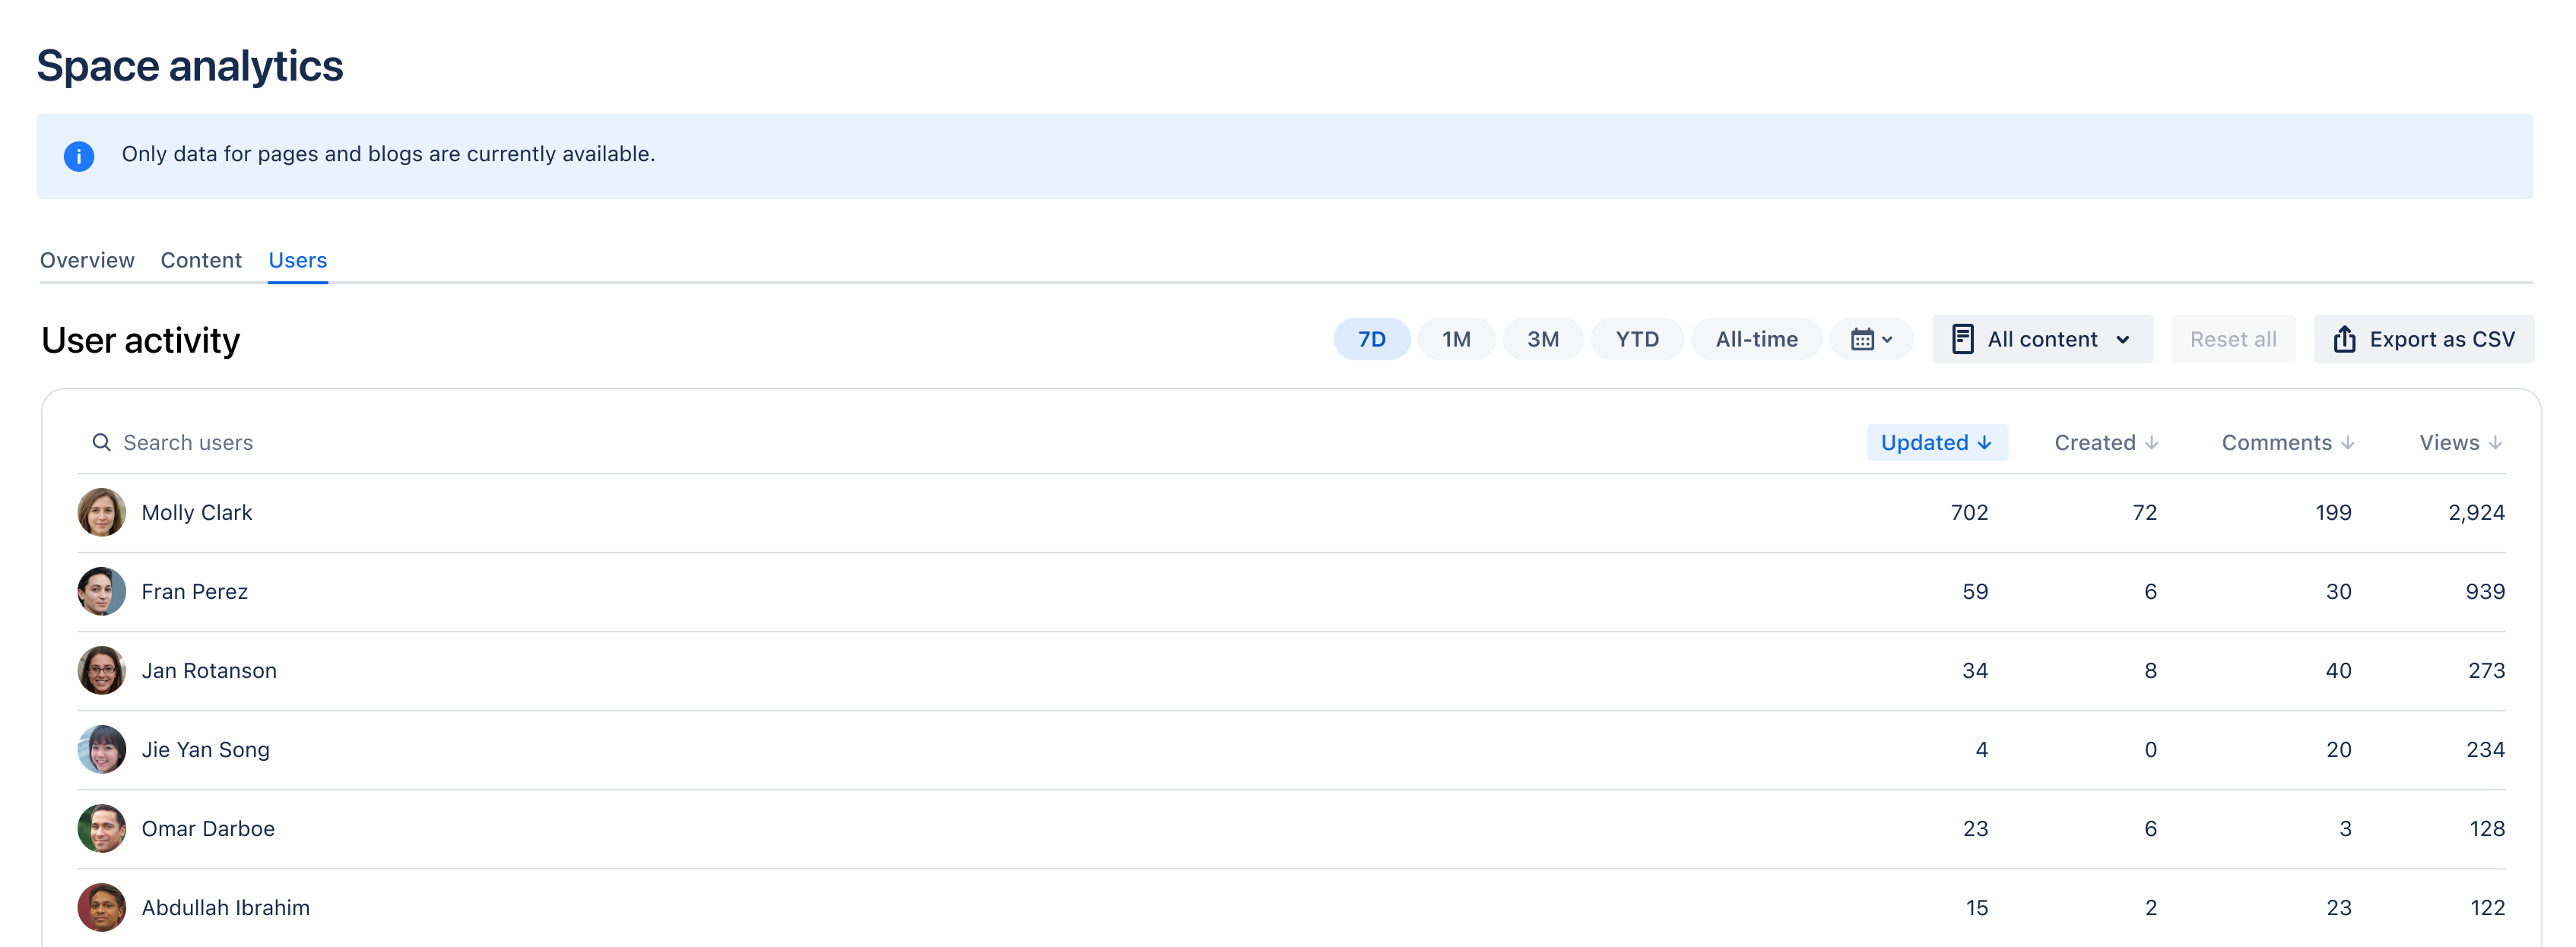This screenshot has width=2576, height=947.
Task: Expand the All content dropdown
Action: (2041, 339)
